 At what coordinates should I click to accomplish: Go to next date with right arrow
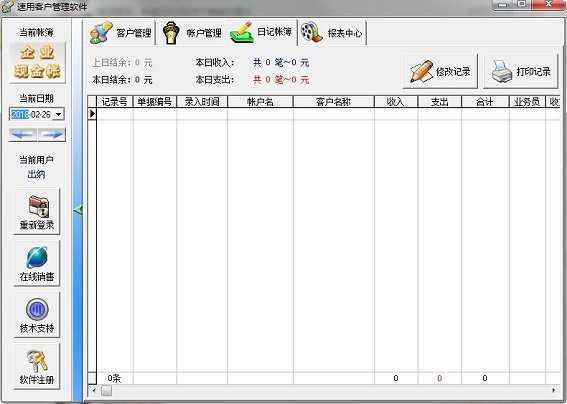(52, 135)
